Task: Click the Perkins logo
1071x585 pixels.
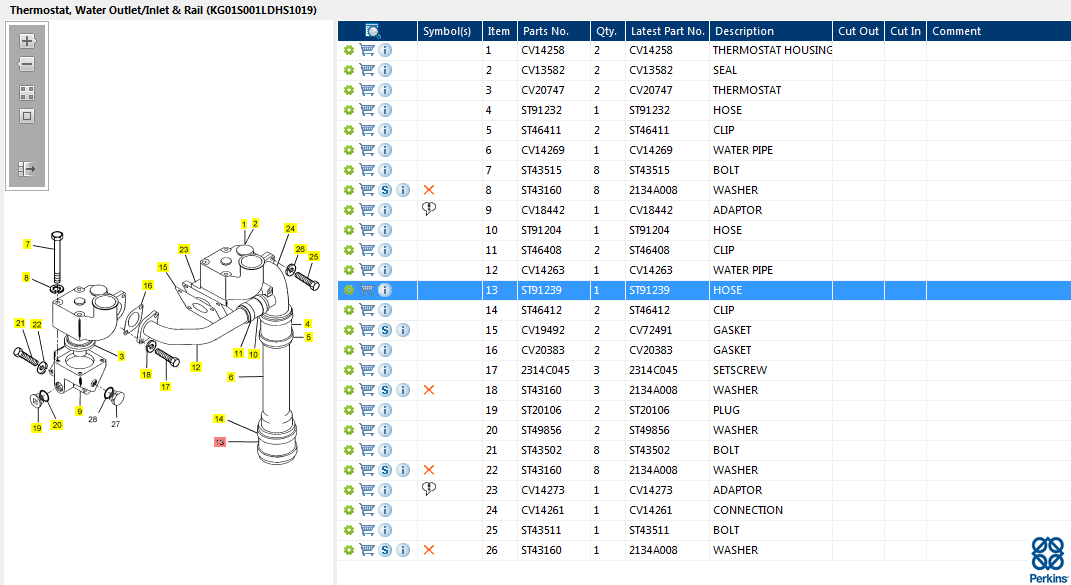Action: coord(1048,560)
